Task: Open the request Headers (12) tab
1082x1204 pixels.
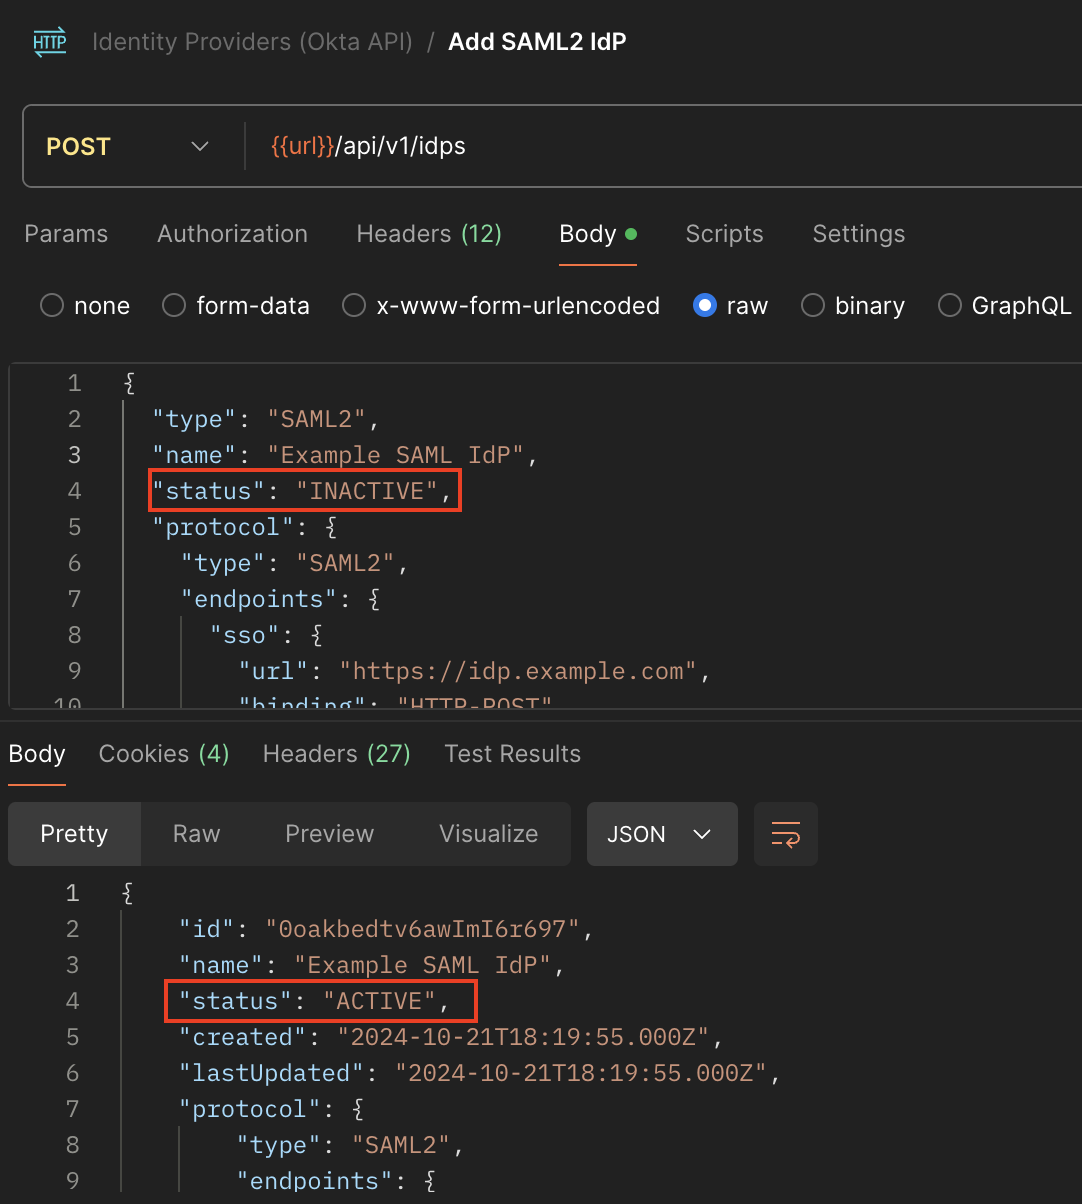Action: tap(429, 234)
